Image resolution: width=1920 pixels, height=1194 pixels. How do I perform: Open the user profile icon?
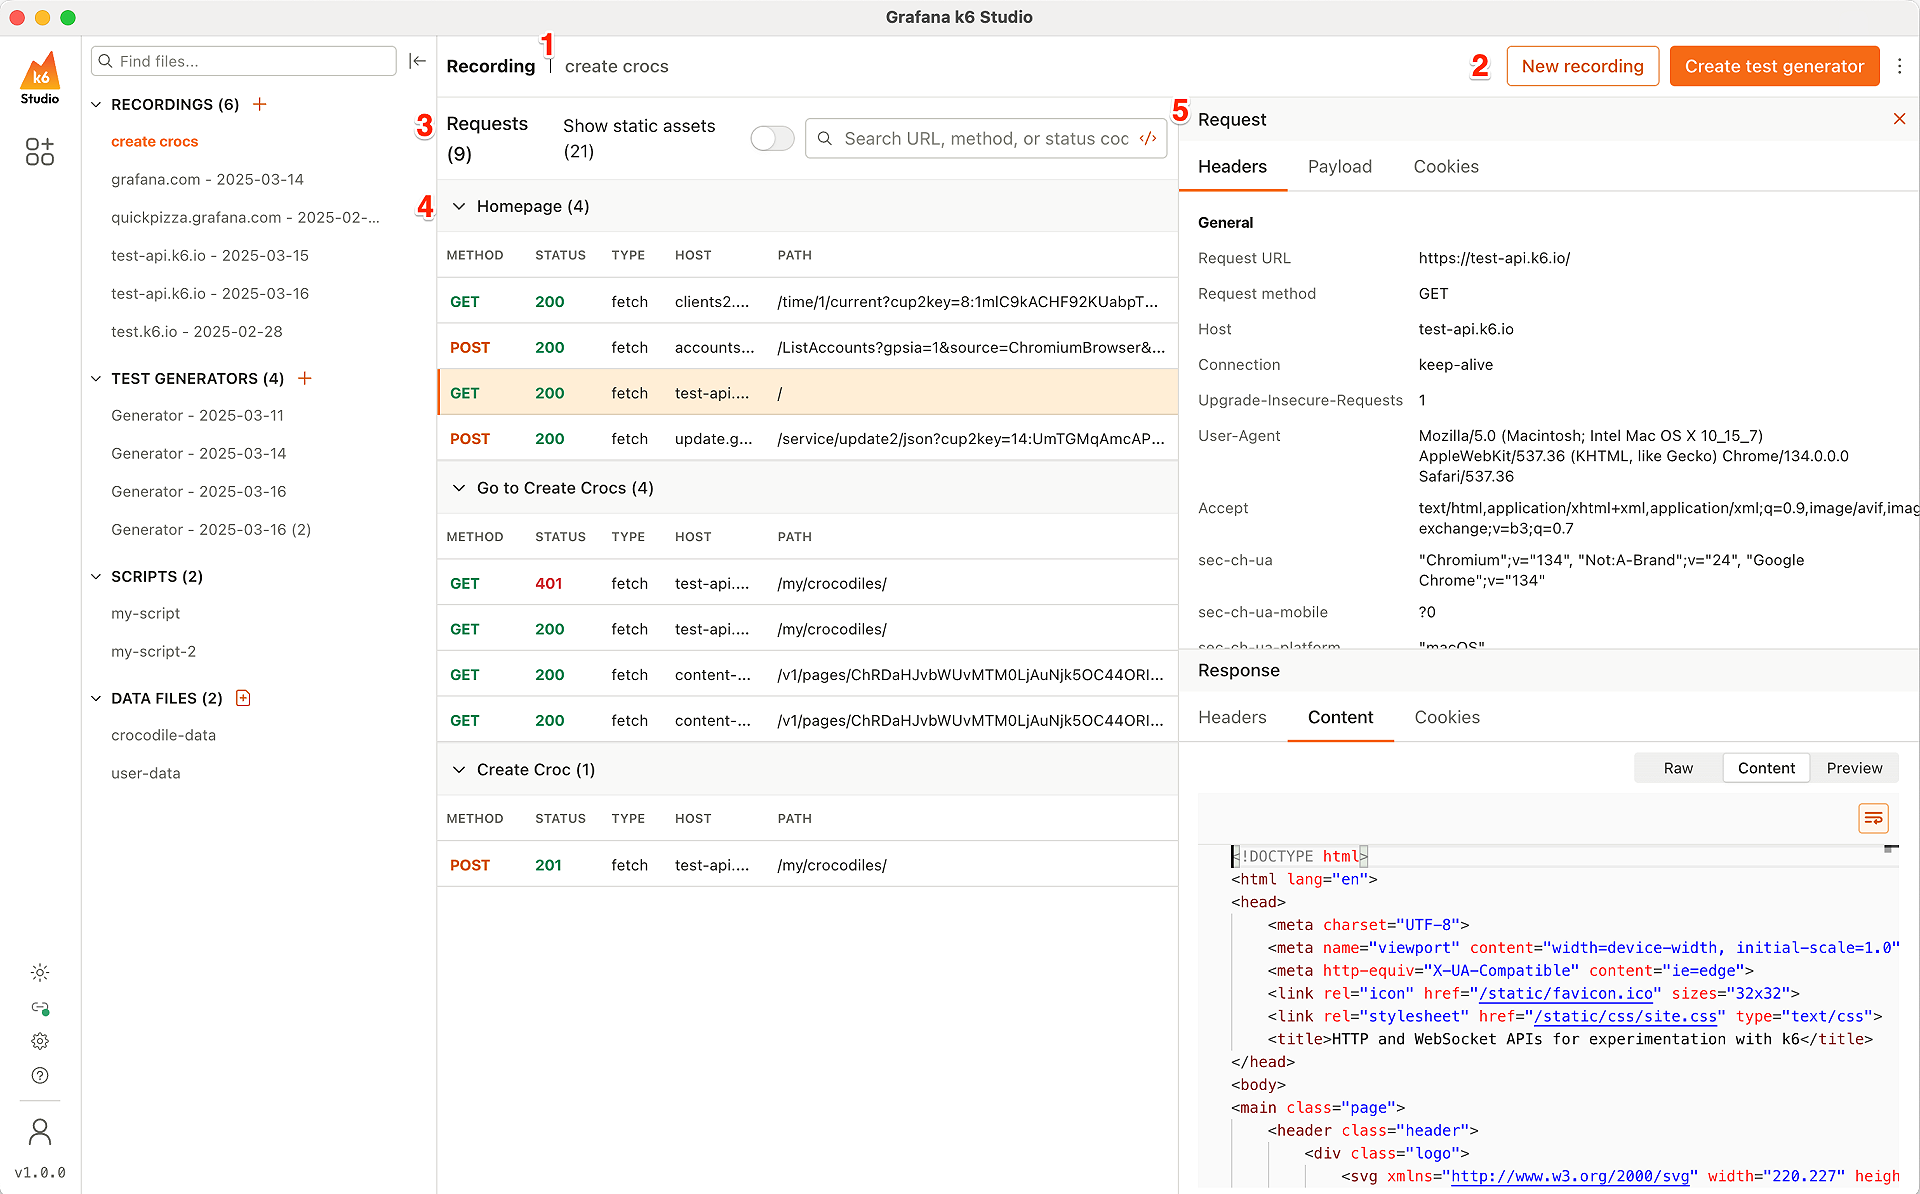40,1131
